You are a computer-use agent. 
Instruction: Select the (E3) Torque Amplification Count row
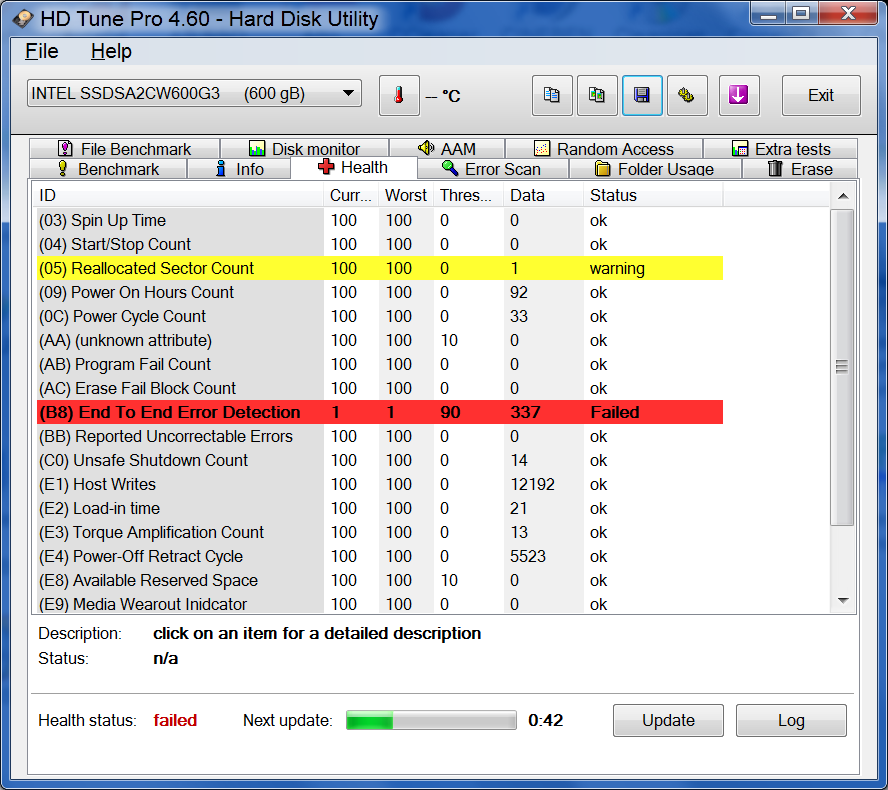coord(380,532)
